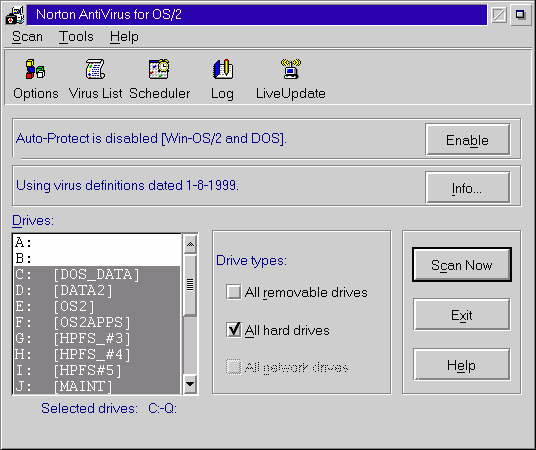The image size is (536, 450).
Task: Select drive E: [OS2]
Action: pyautogui.click(x=97, y=306)
